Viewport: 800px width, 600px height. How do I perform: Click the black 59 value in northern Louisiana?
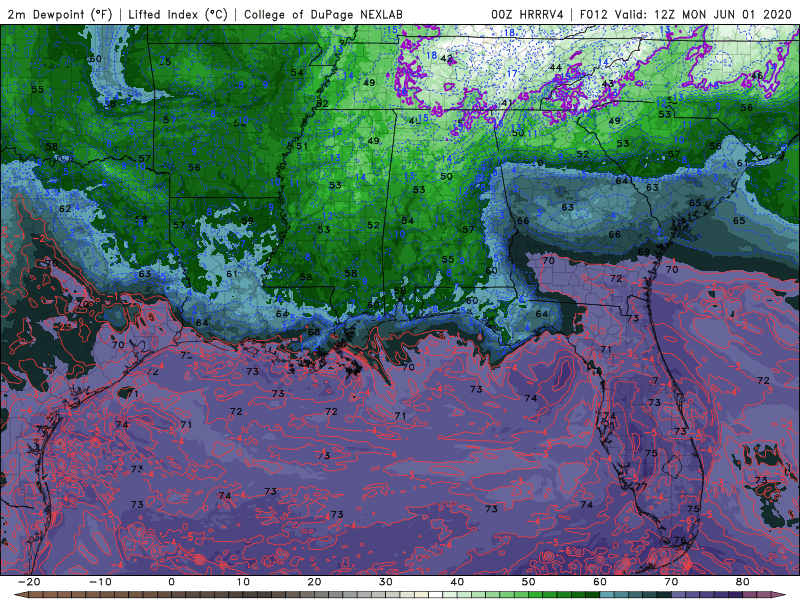[247, 221]
